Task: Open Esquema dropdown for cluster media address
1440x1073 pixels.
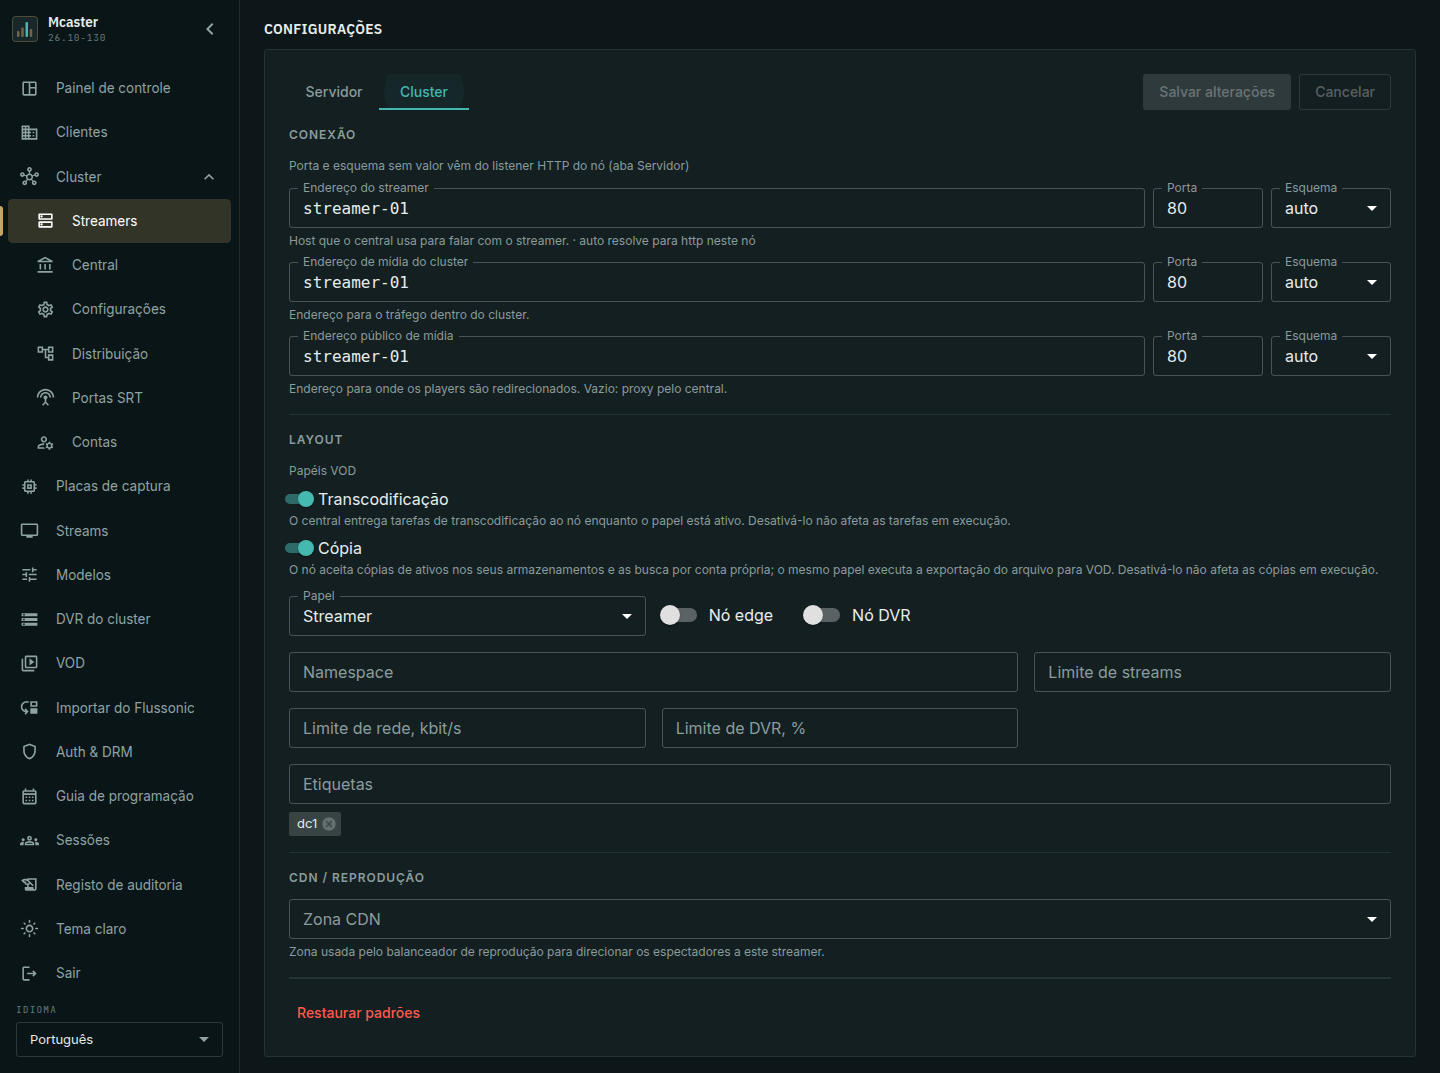Action: coord(1330,282)
